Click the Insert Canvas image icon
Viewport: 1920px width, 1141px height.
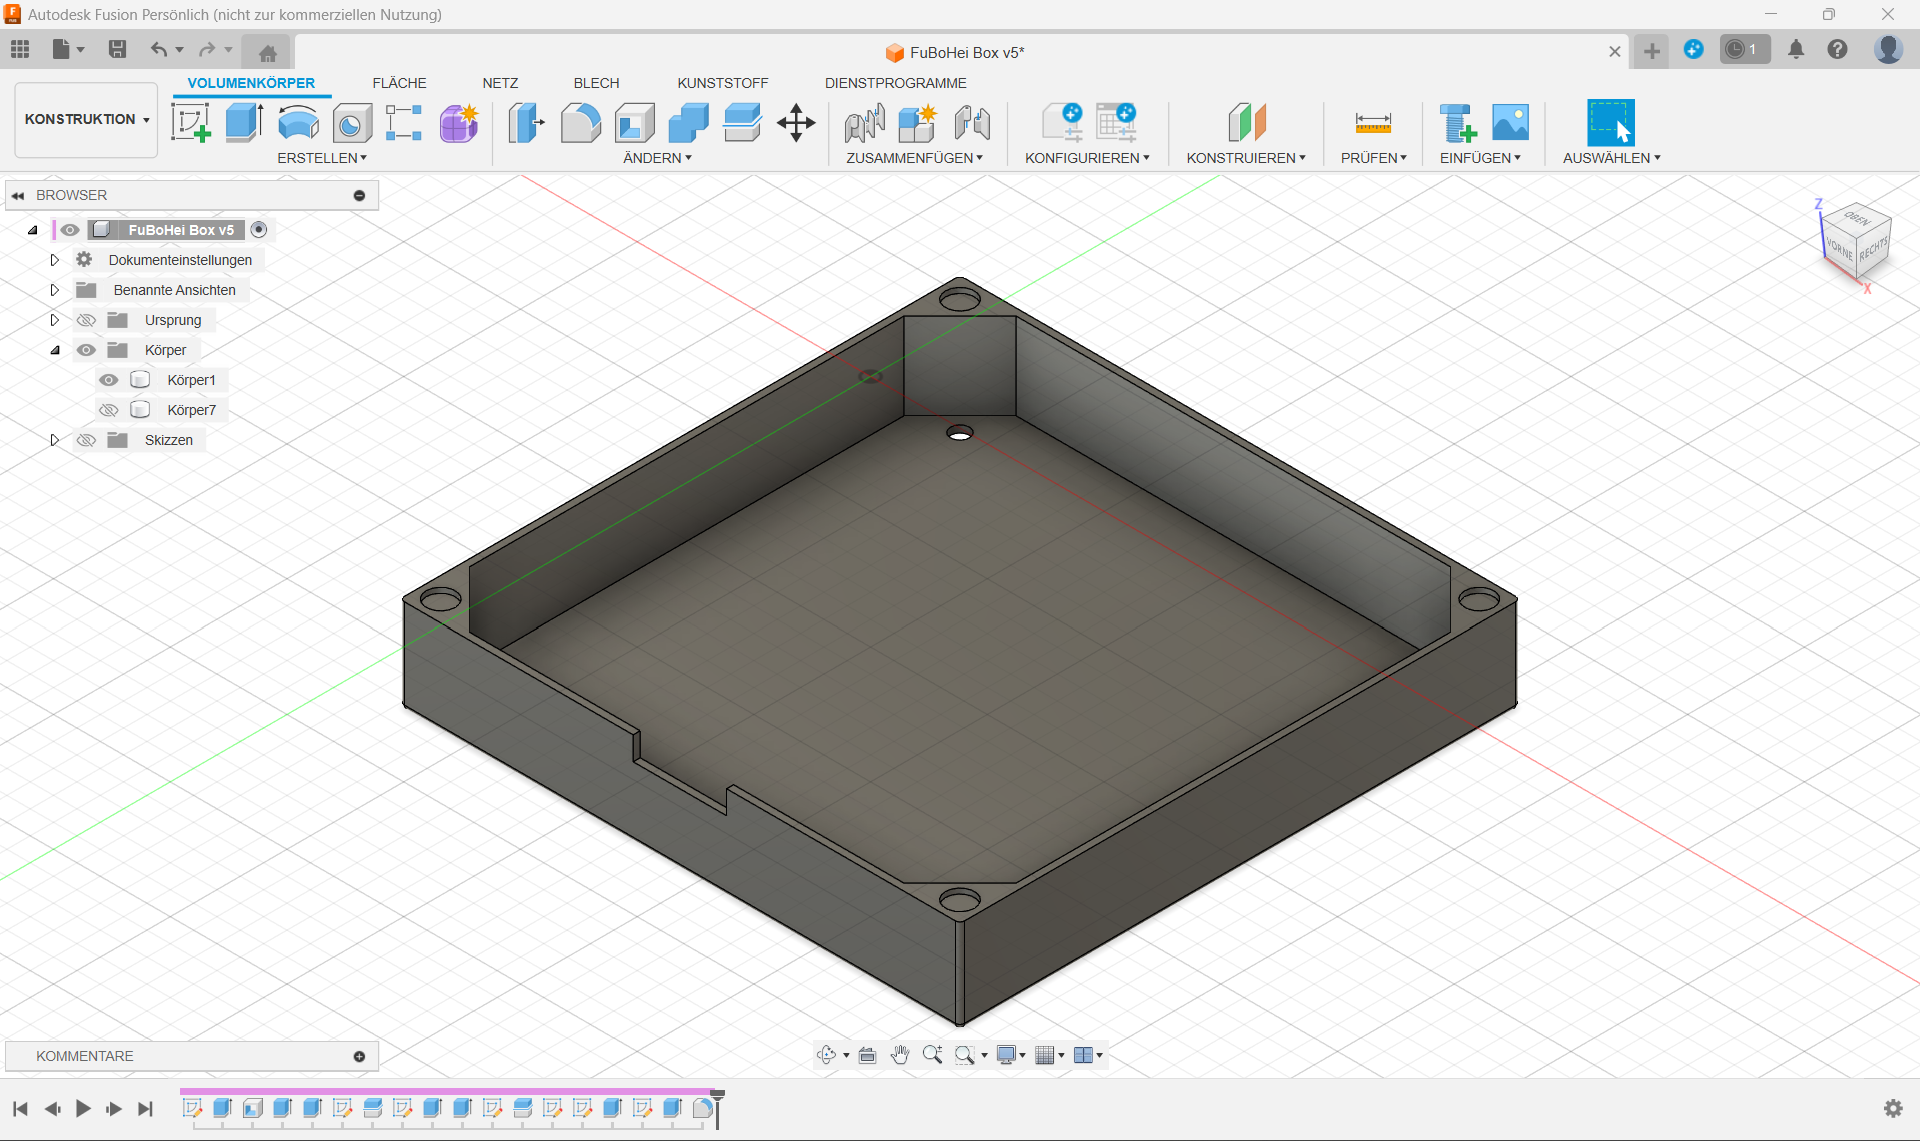[x=1510, y=123]
